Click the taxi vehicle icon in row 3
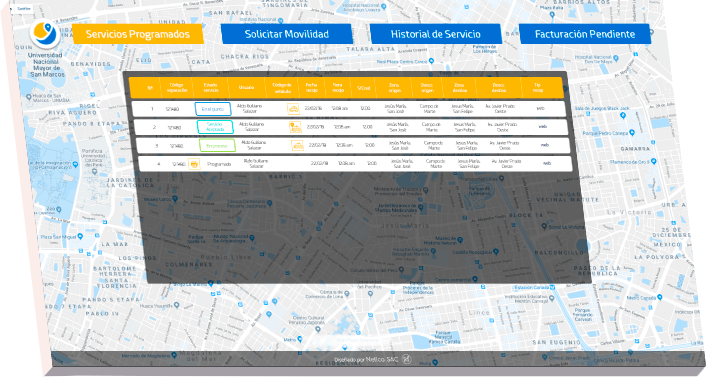This screenshot has height=378, width=706. point(297,145)
